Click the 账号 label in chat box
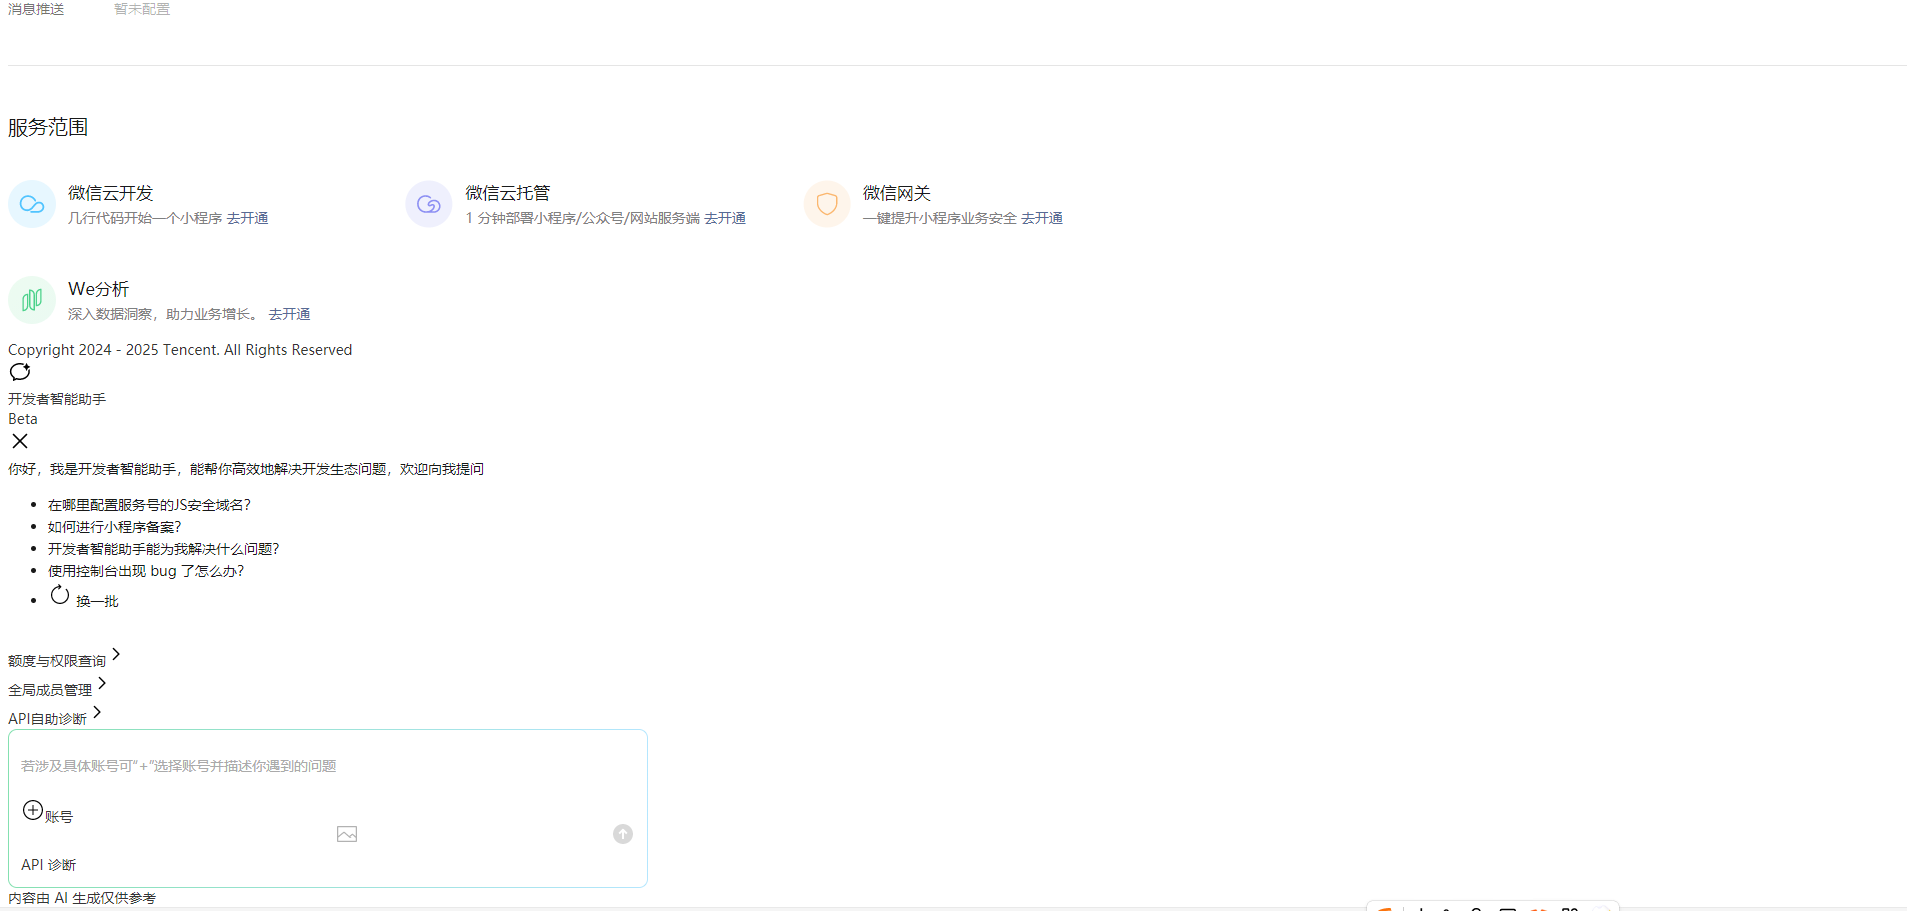The width and height of the screenshot is (1907, 911). coord(59,817)
